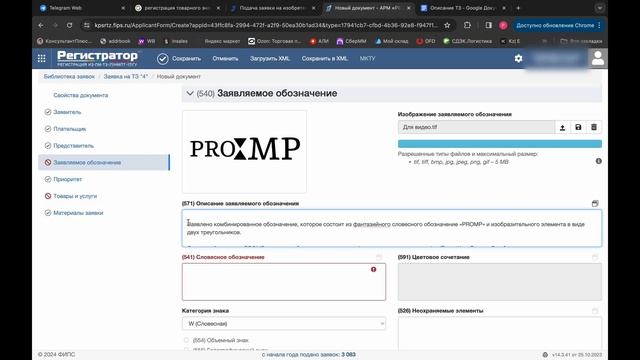This screenshot has width=640, height=360.
Task: Open the Заявитель section in sidebar
Action: [67, 112]
